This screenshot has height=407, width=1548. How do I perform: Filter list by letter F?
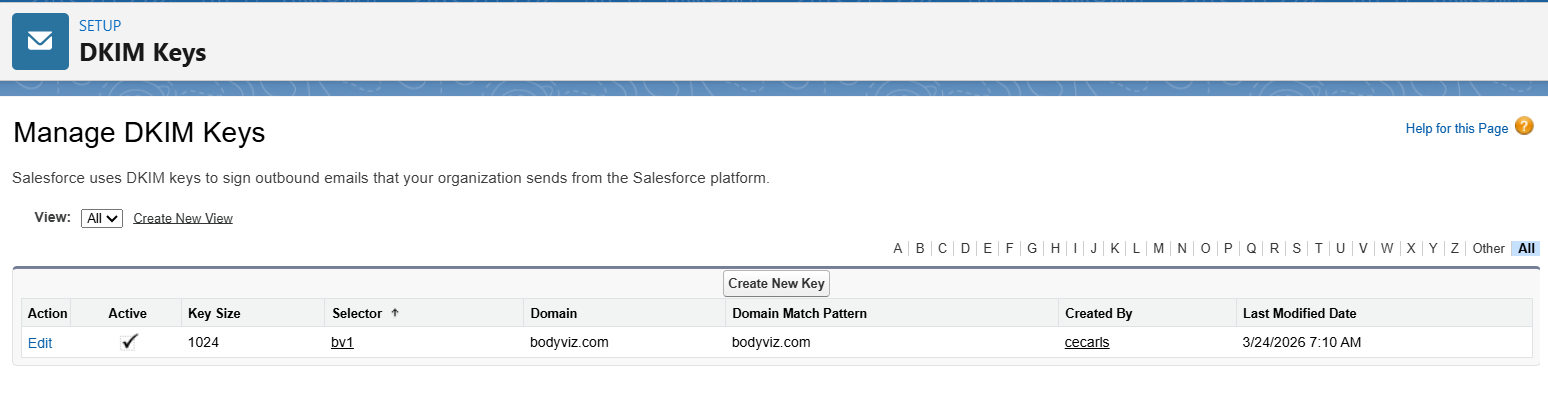[1009, 248]
